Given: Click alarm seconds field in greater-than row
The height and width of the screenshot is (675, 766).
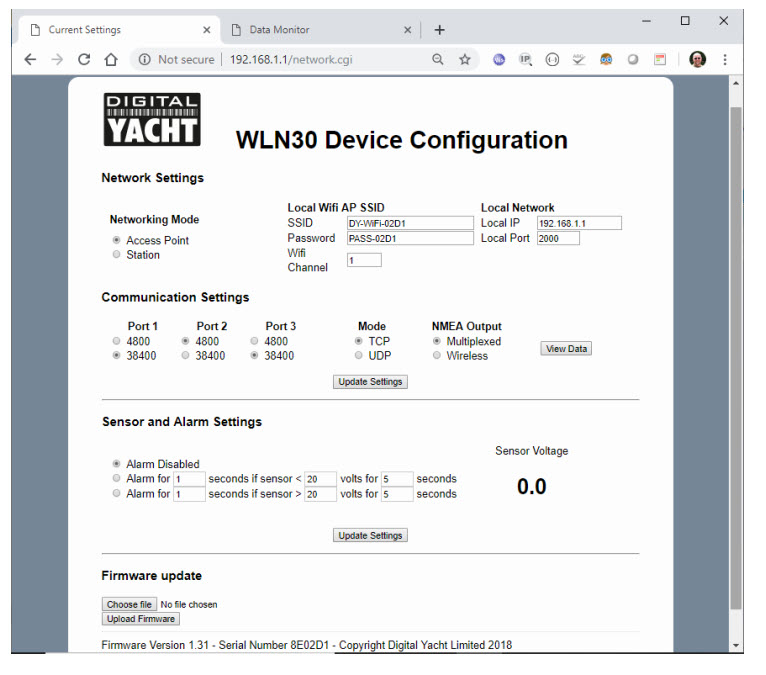Looking at the screenshot, I should [x=190, y=494].
